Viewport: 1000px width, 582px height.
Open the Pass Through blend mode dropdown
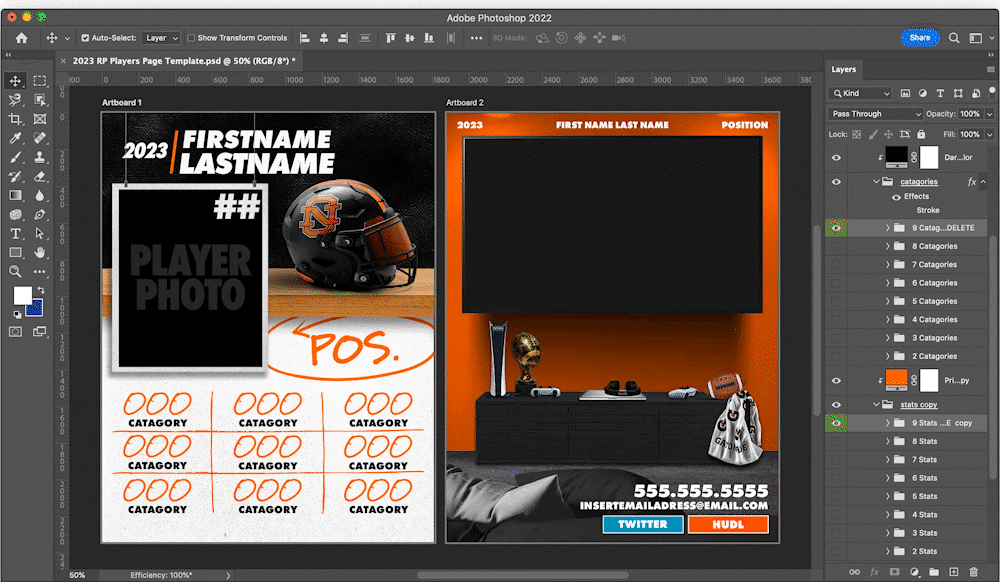(876, 114)
